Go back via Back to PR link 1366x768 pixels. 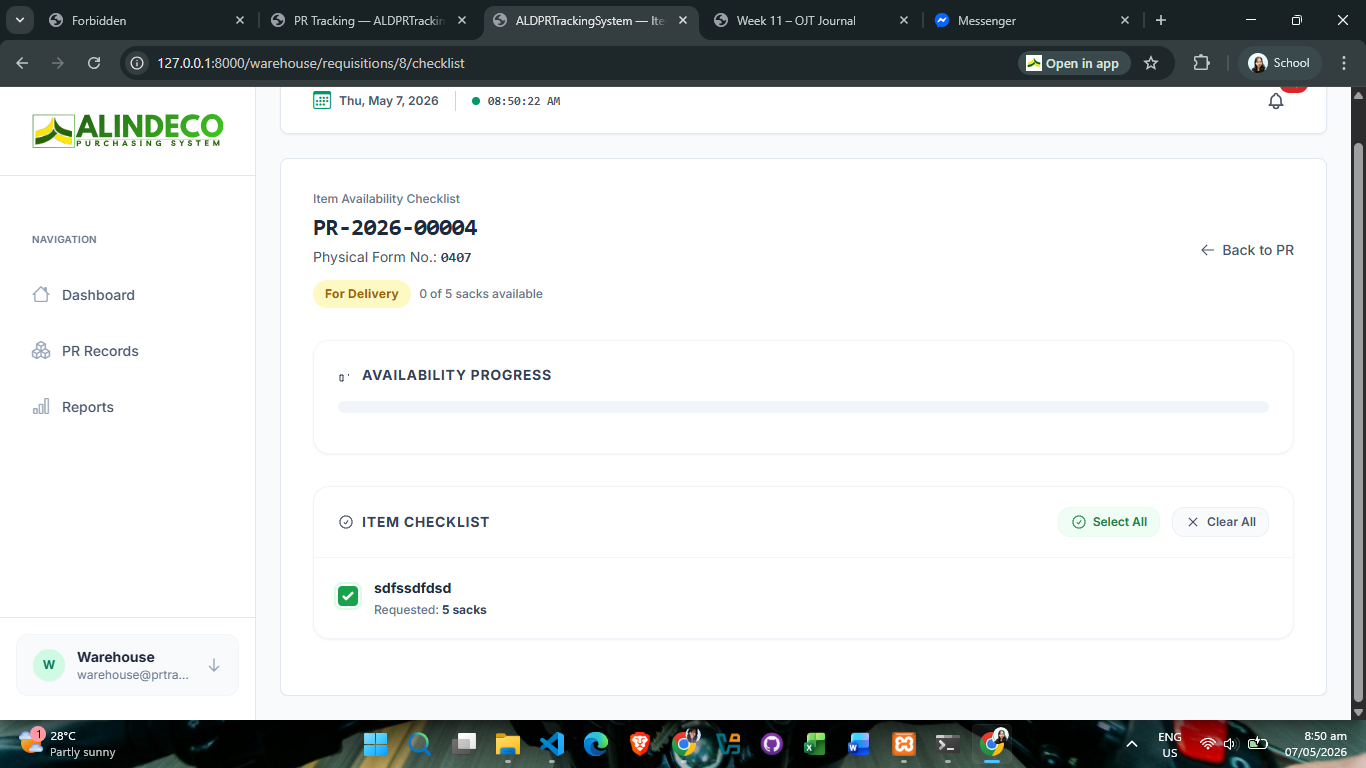1247,250
